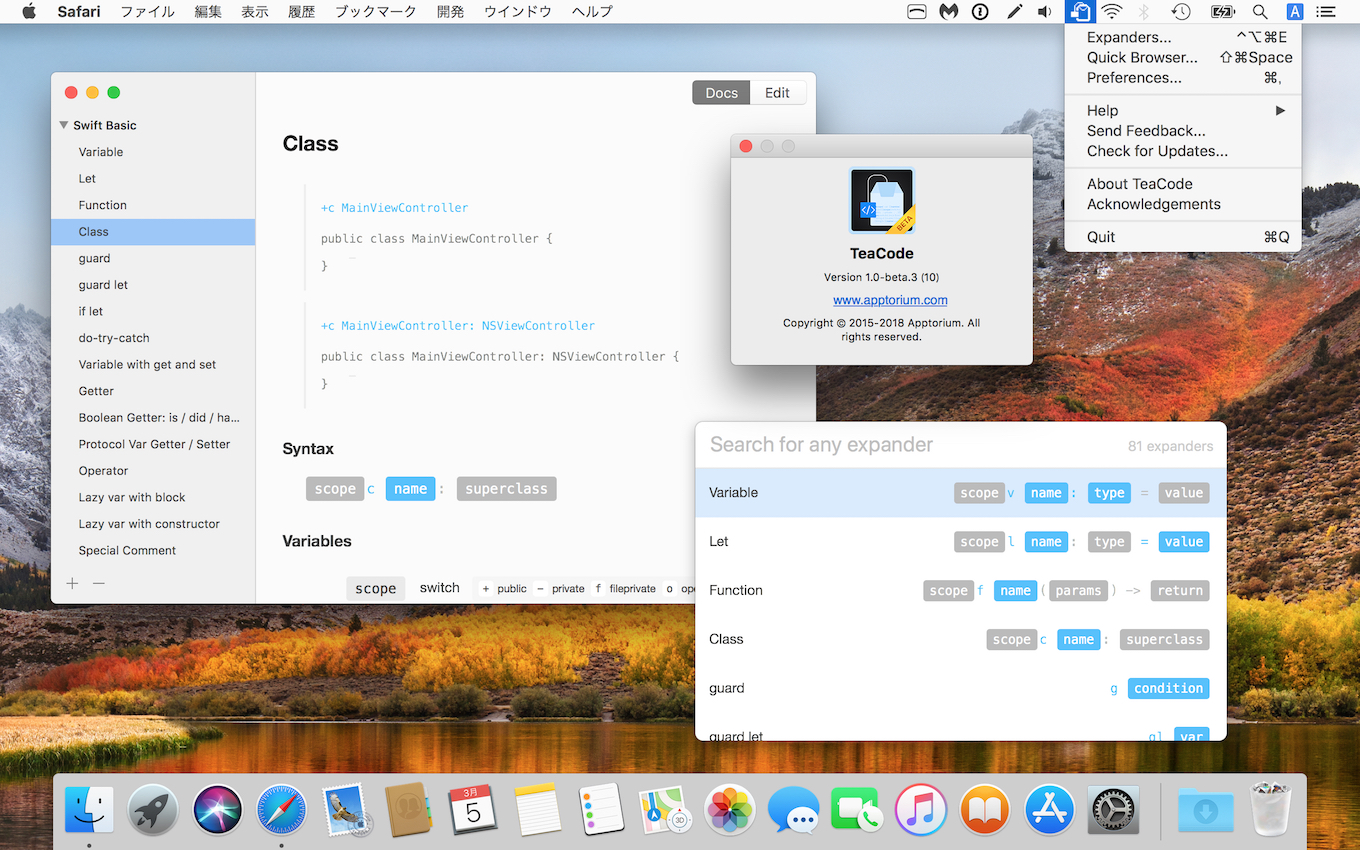The height and width of the screenshot is (850, 1360).
Task: Open Maps from the Dock
Action: (665, 809)
